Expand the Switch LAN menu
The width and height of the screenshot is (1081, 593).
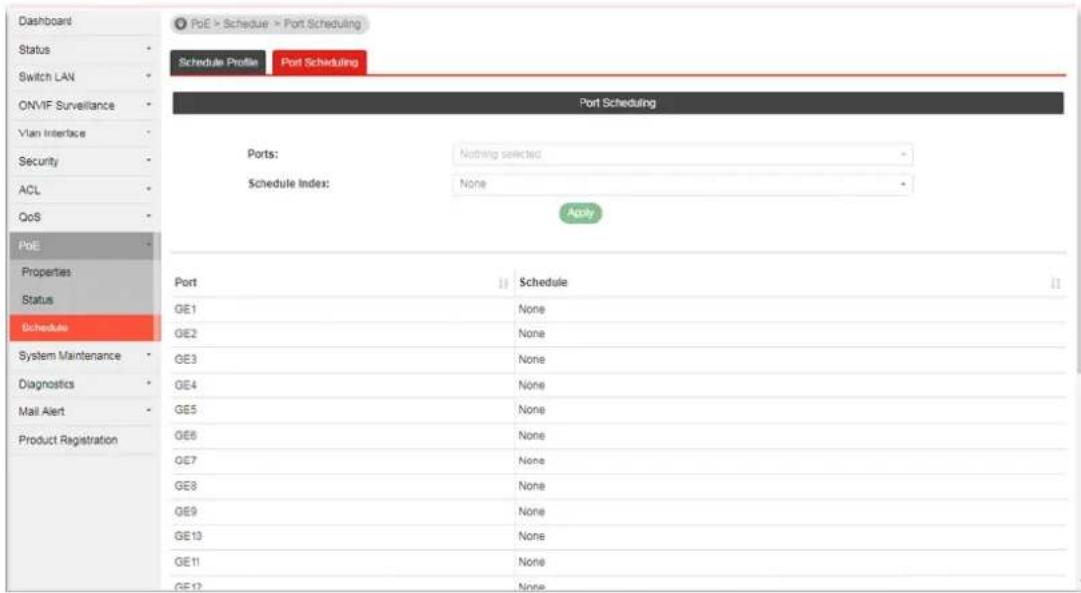coord(83,77)
